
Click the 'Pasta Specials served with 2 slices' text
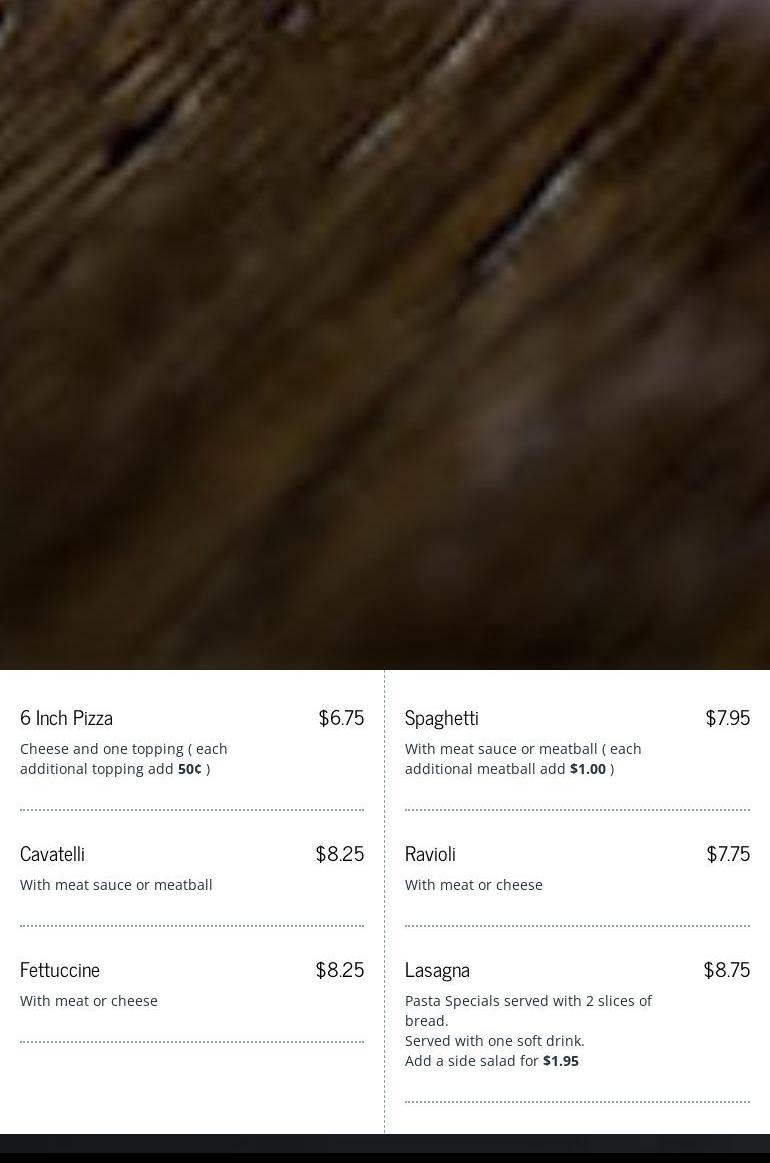coord(528,1001)
